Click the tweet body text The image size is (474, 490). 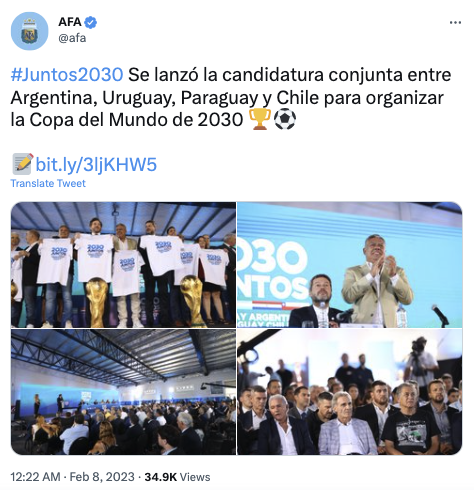231,97
